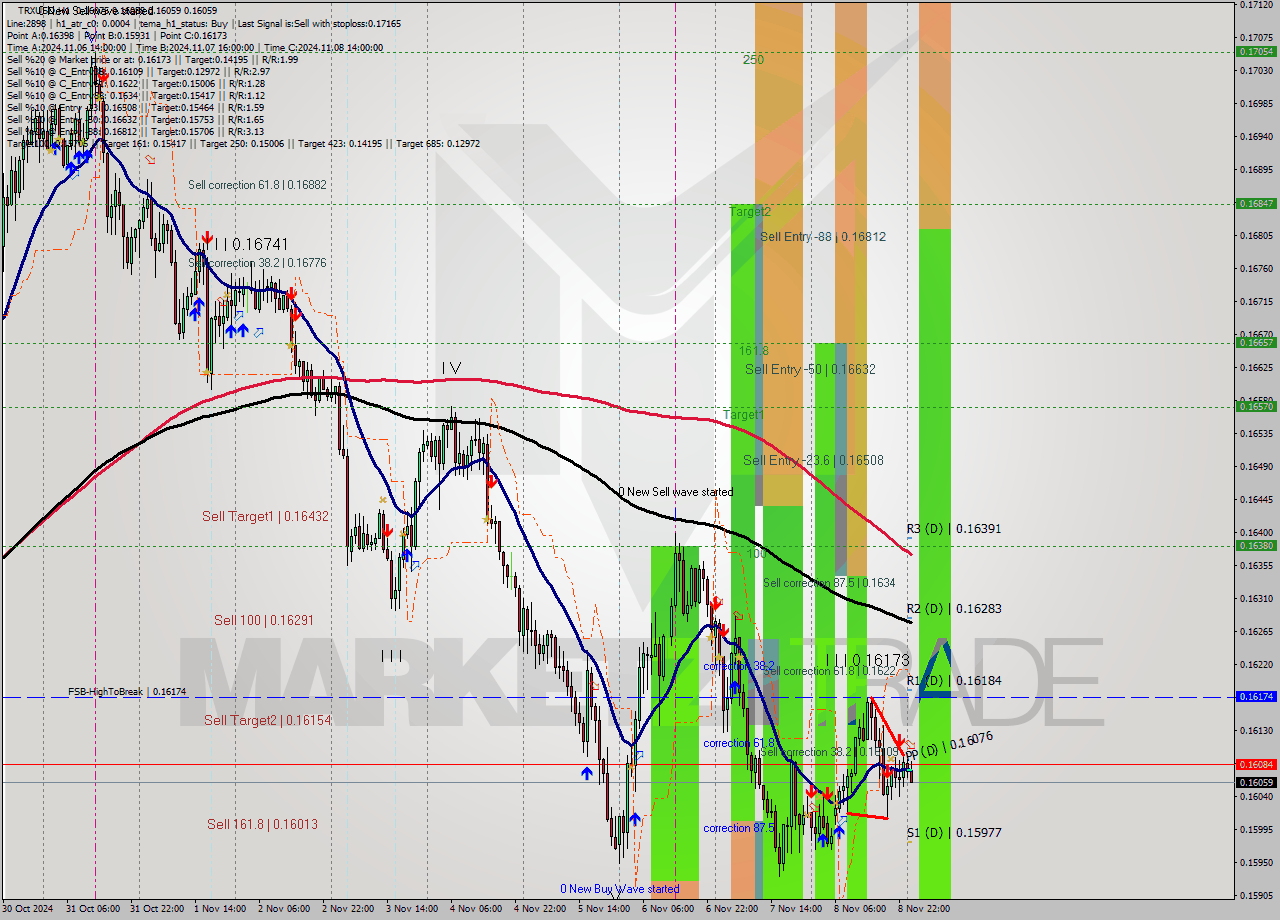
Task: Click the blue 'correction 87.5' label
Action: point(740,828)
